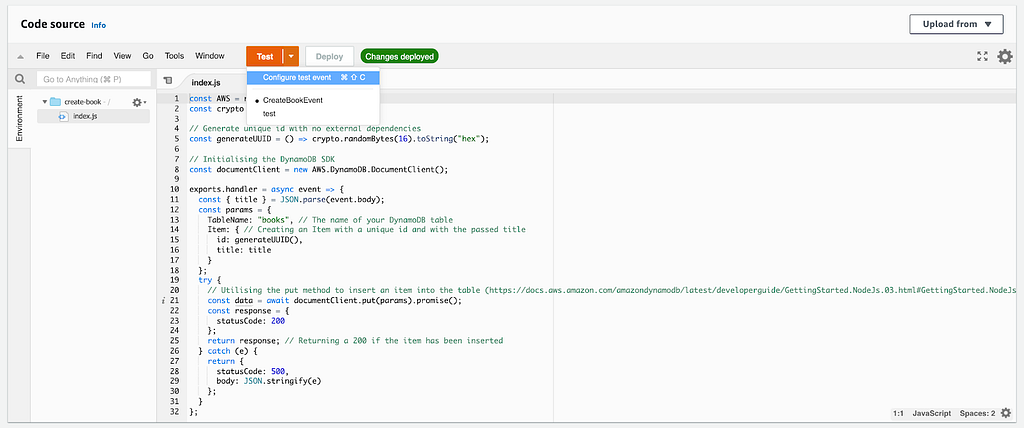The image size is (1024, 428).
Task: Click line number 10 in the gutter
Action: 174,189
